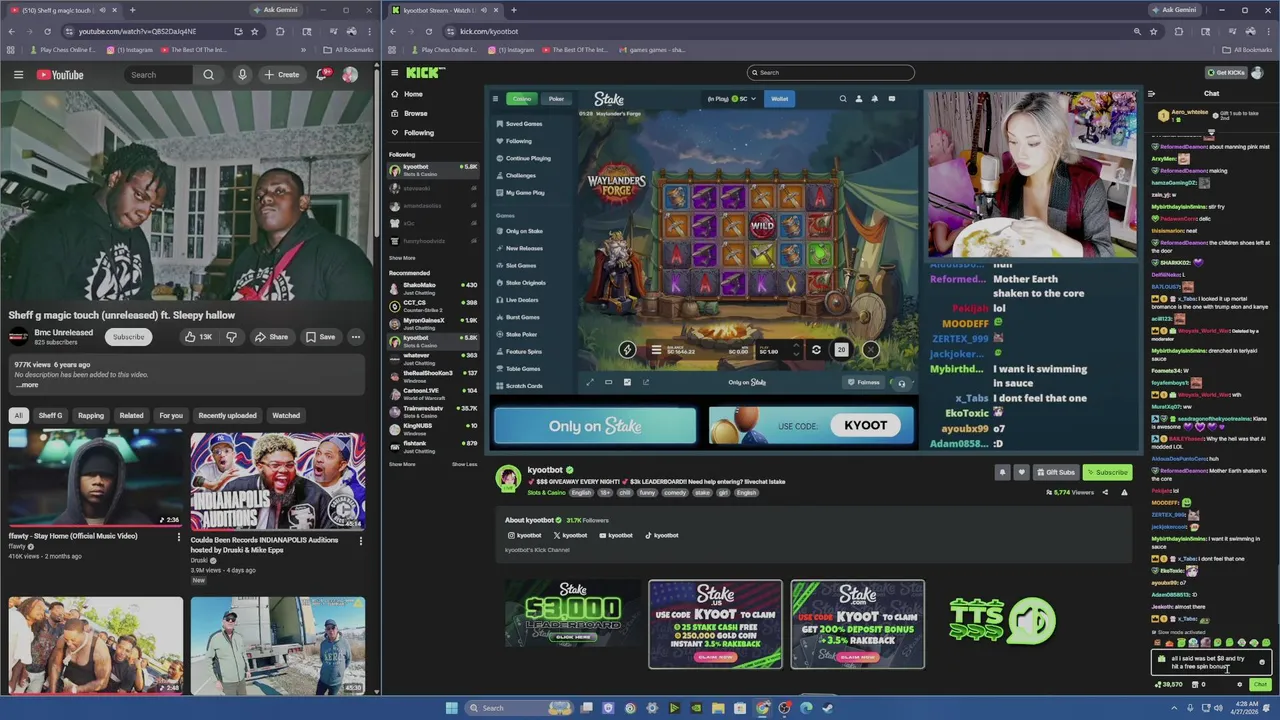Open Stake profile user icon

click(x=859, y=98)
